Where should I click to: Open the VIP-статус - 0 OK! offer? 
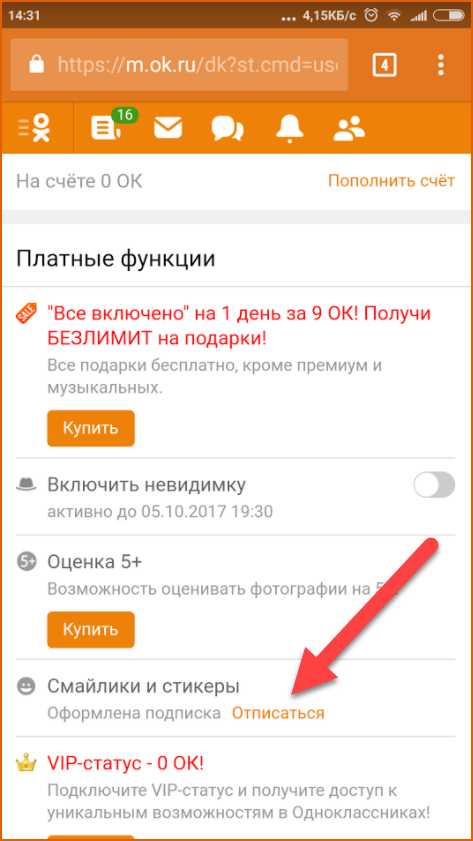point(125,763)
